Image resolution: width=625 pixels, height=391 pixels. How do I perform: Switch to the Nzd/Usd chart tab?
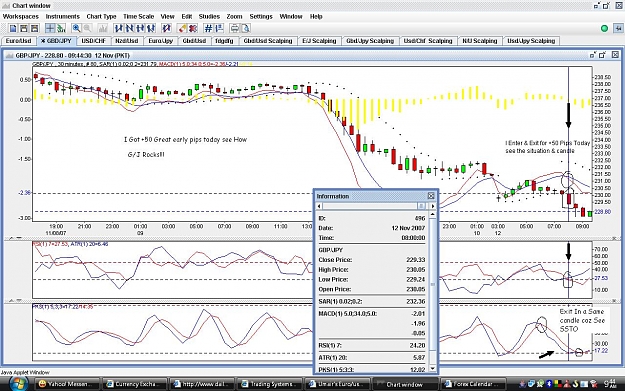[127, 41]
